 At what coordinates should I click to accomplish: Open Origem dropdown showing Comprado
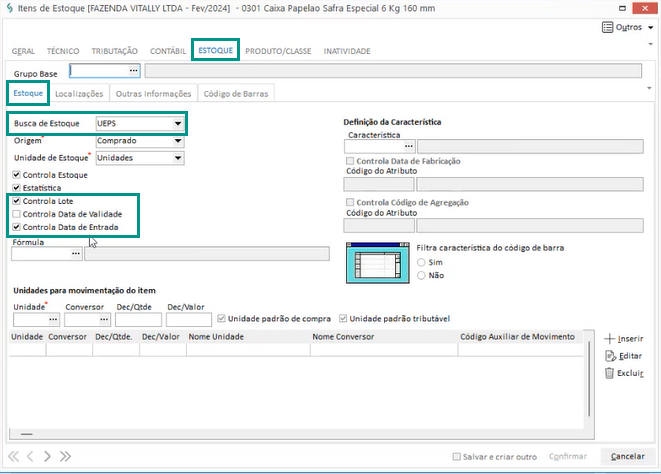coord(178,141)
